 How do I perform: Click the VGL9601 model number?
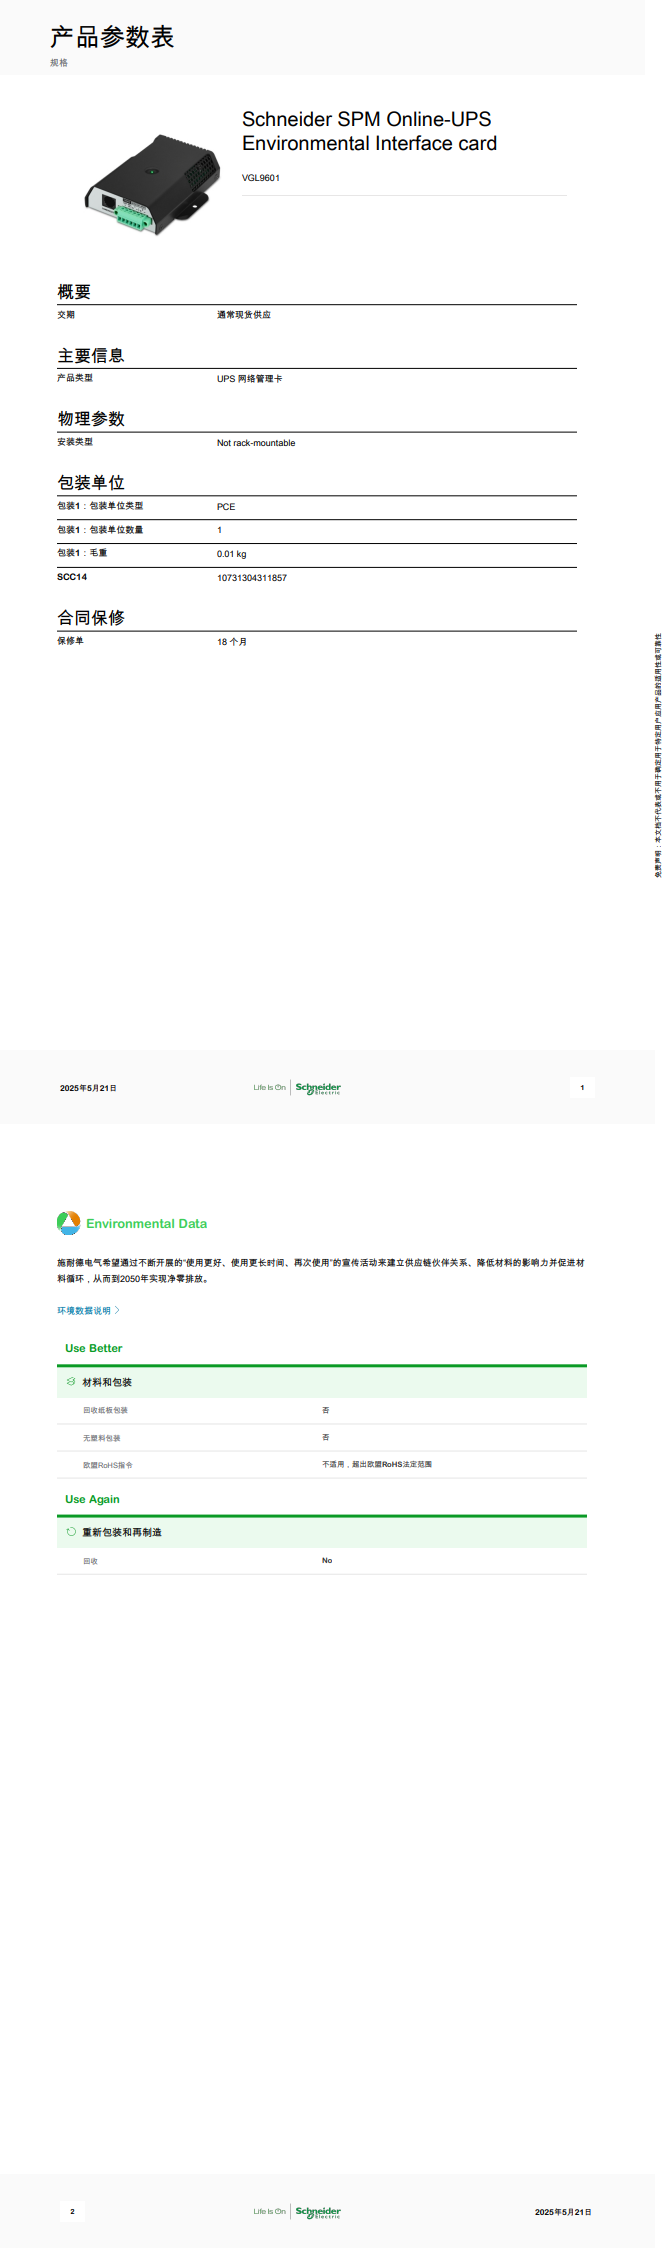(261, 178)
